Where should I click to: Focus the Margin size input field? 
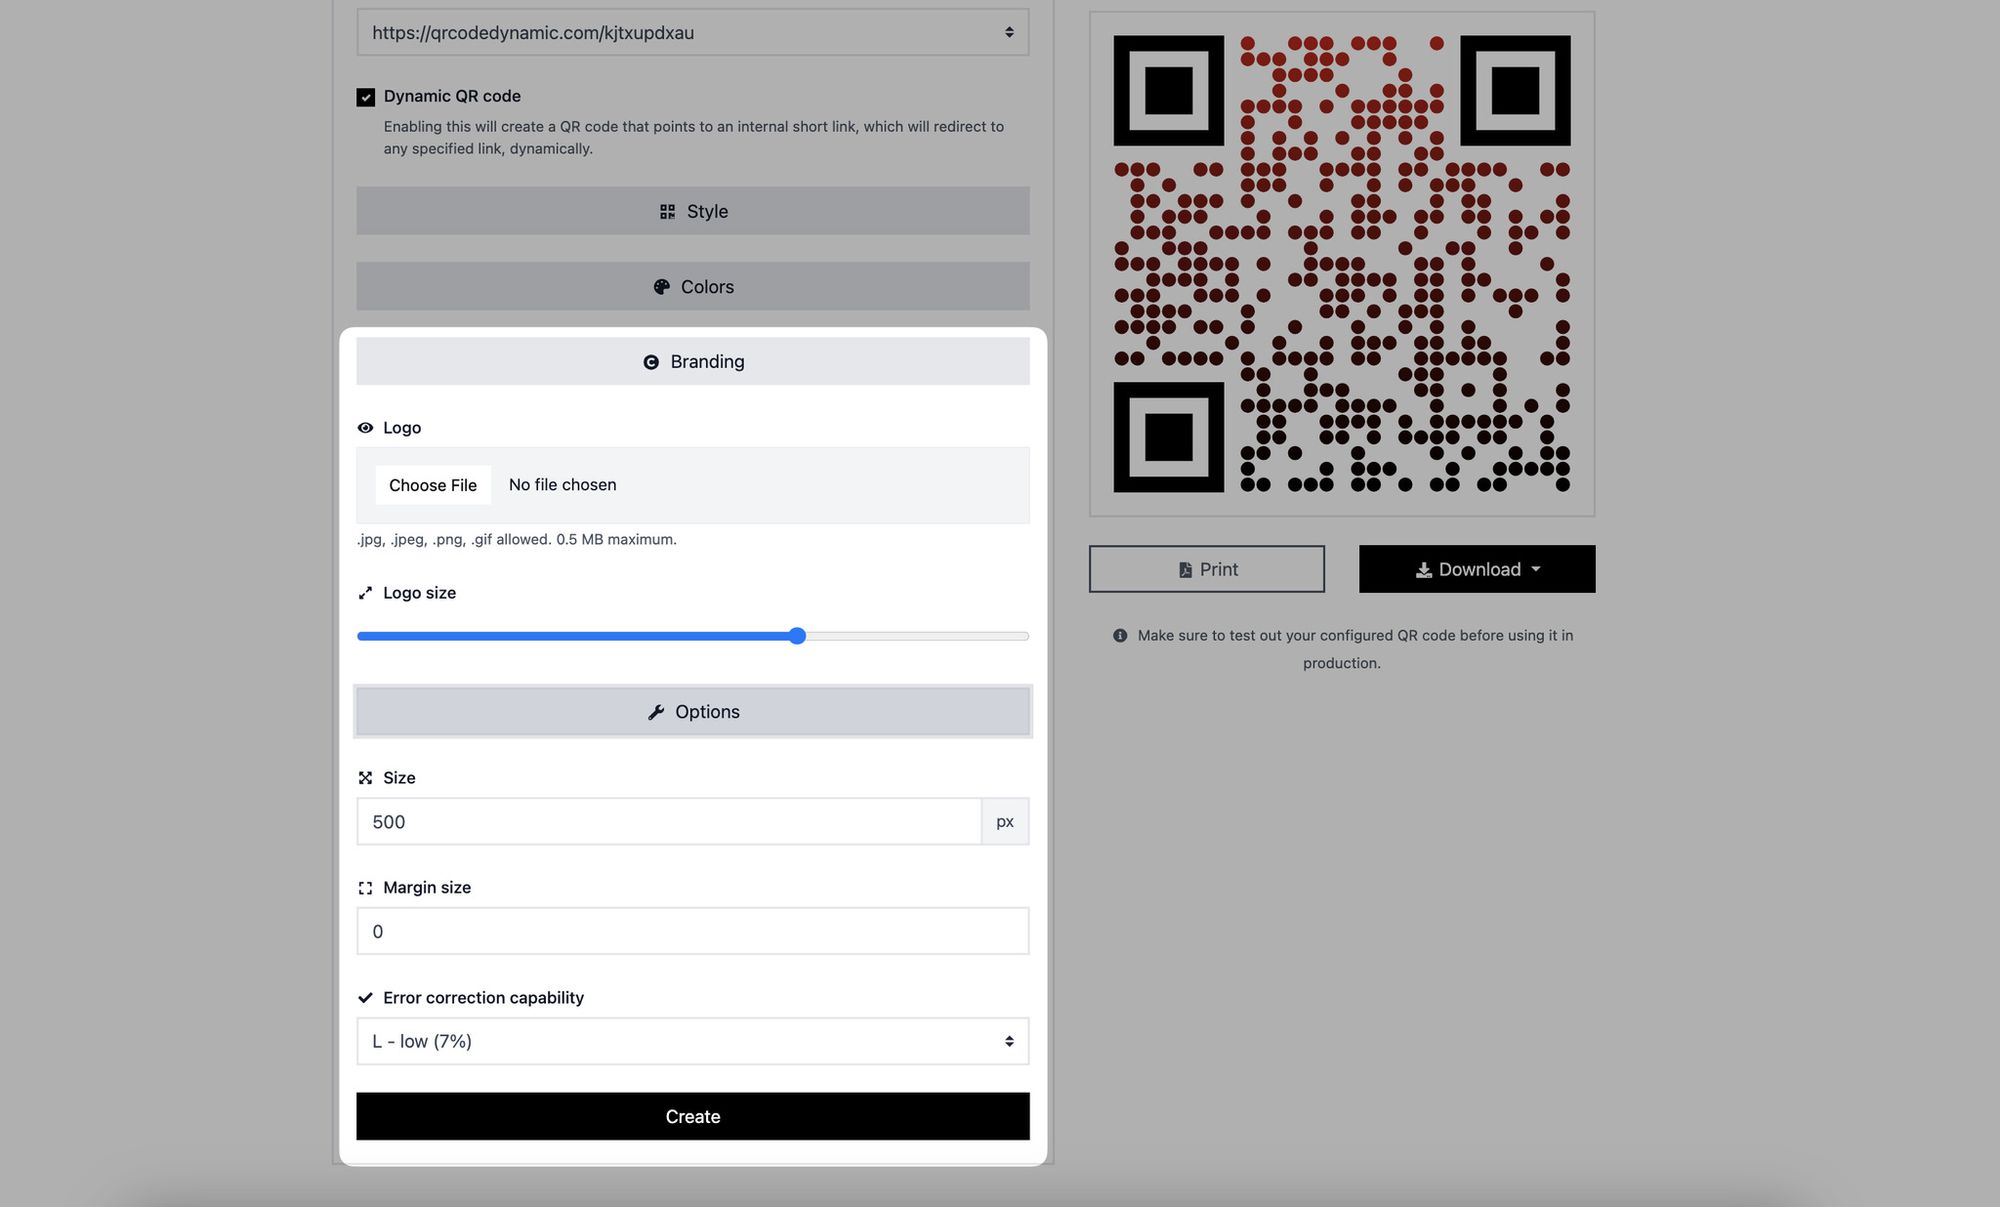(692, 931)
